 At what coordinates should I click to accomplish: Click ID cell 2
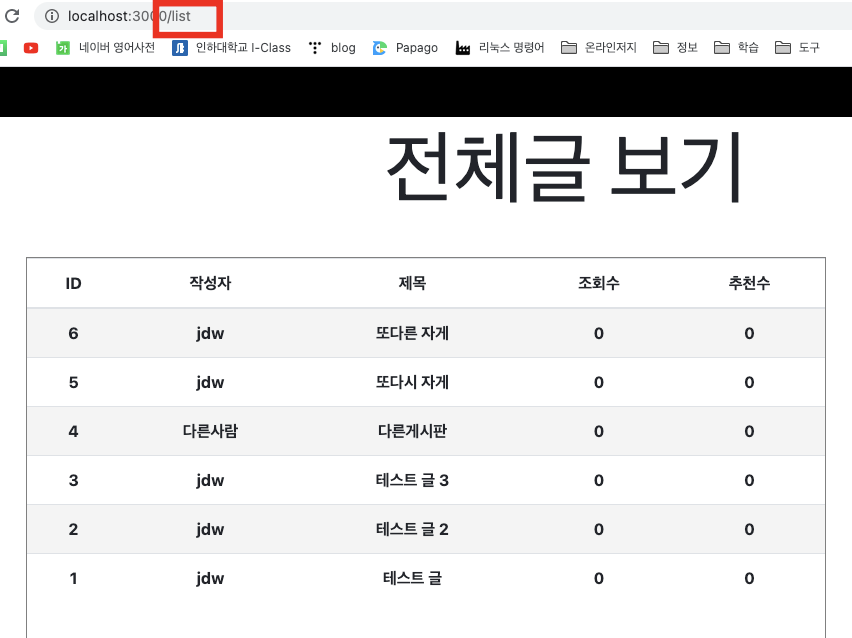(73, 529)
